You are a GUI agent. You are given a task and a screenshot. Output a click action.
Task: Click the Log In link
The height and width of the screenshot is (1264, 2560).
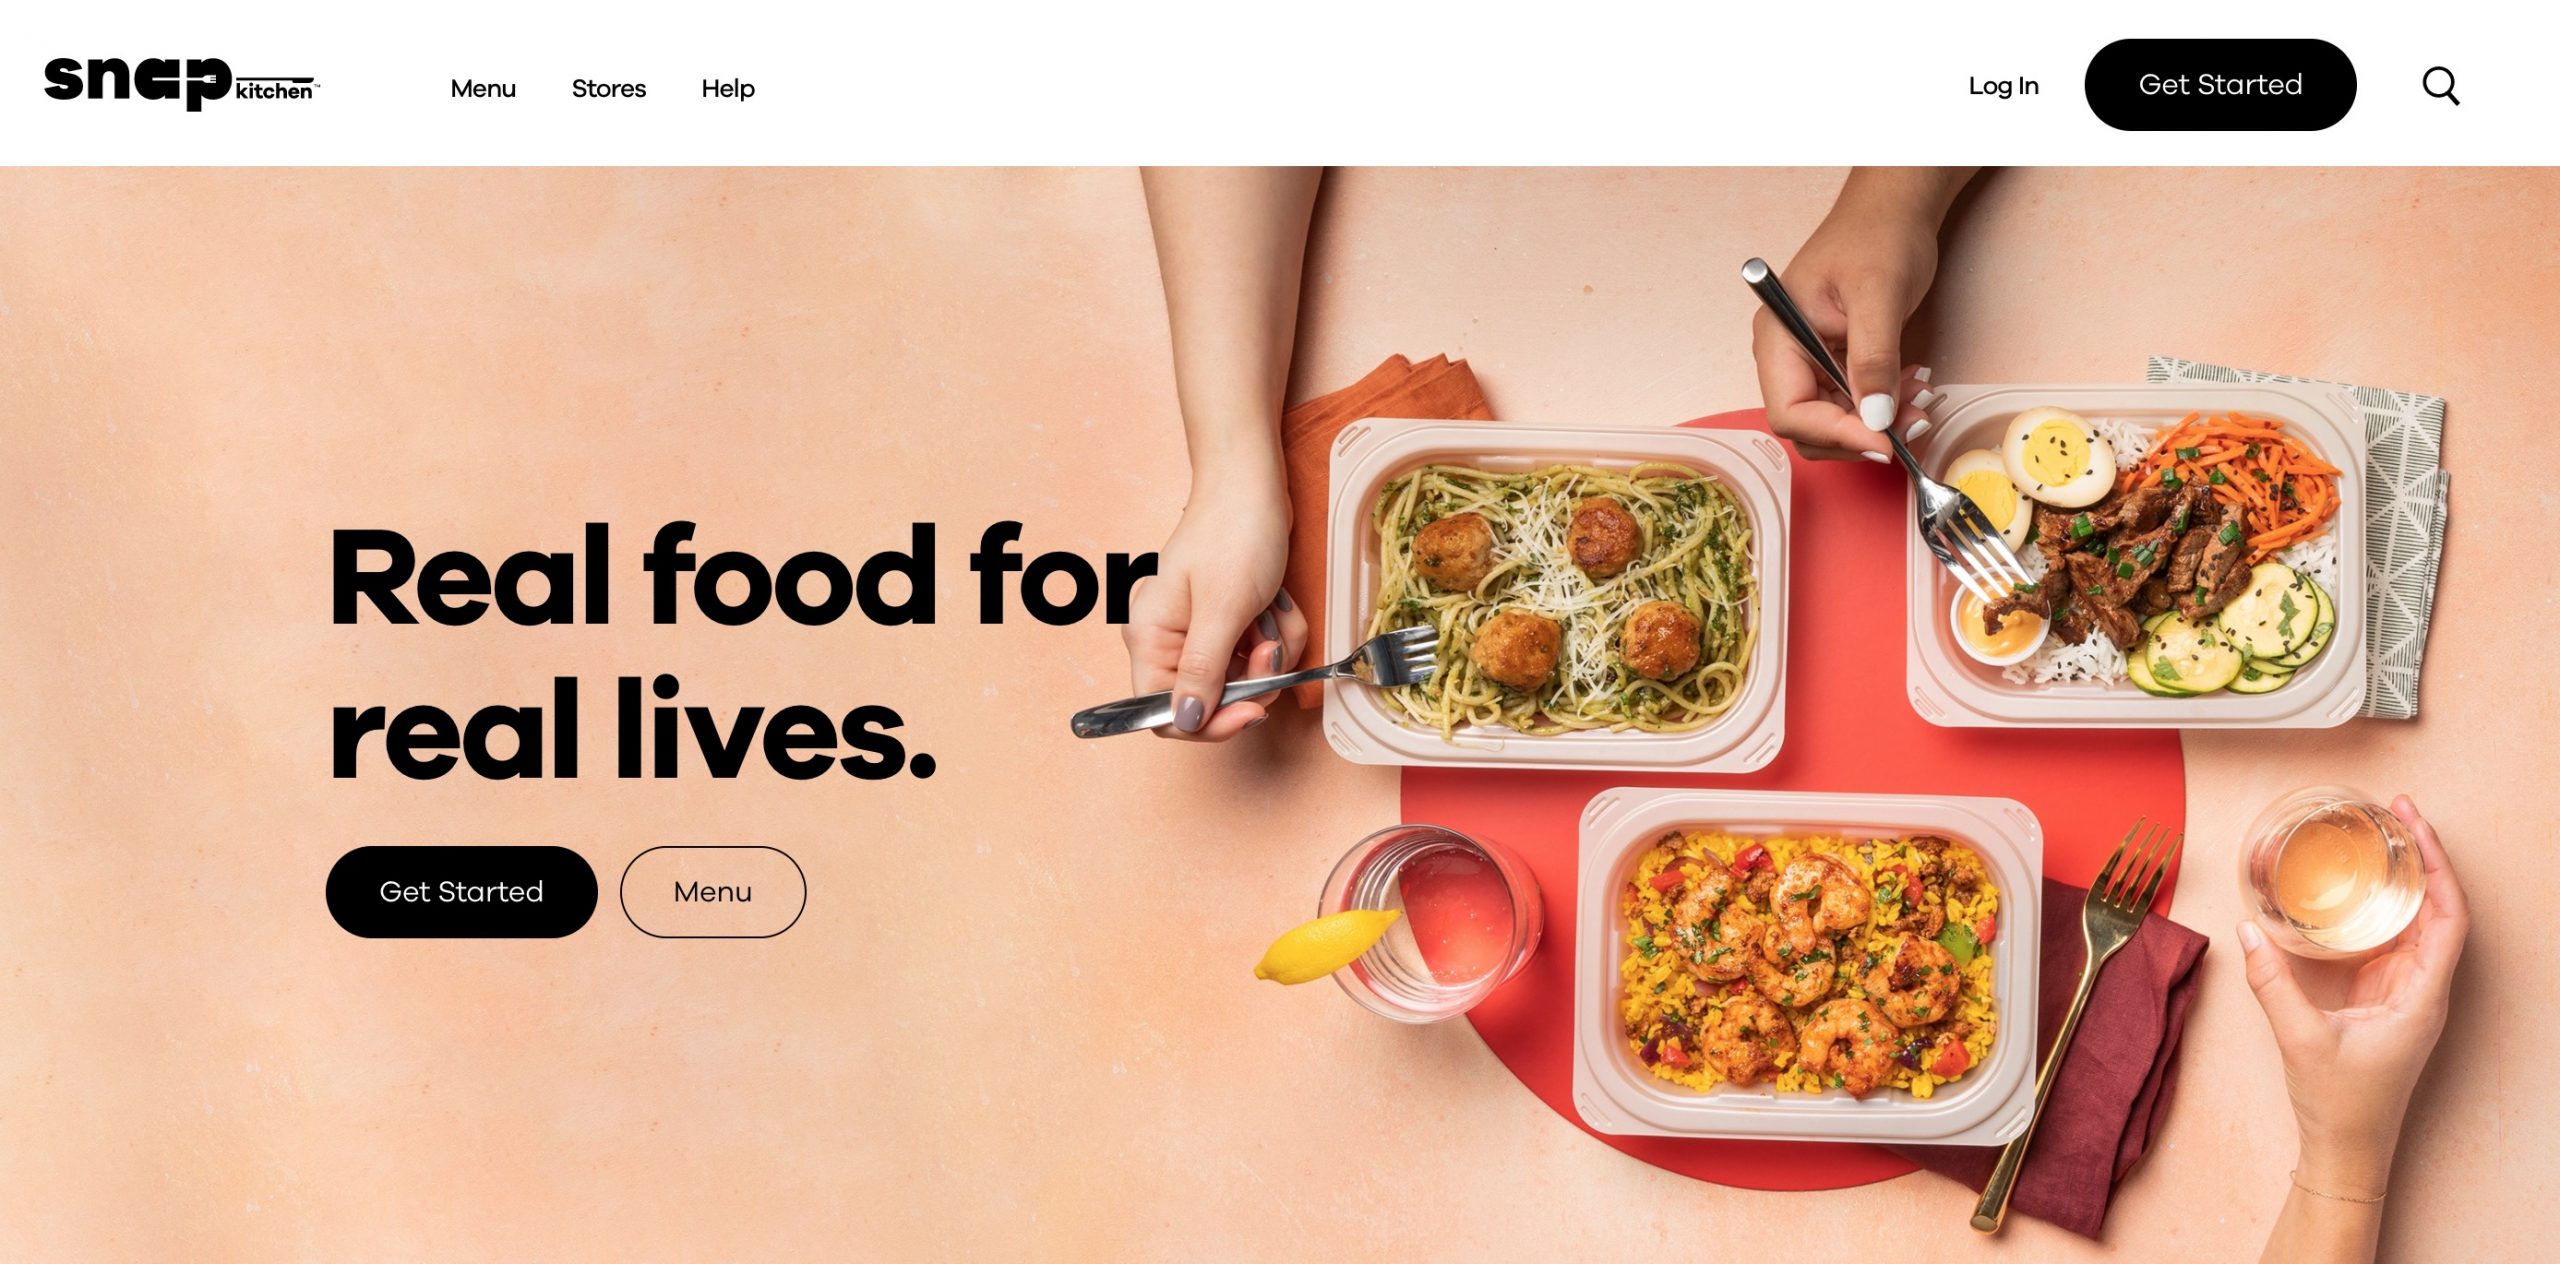tap(2003, 86)
